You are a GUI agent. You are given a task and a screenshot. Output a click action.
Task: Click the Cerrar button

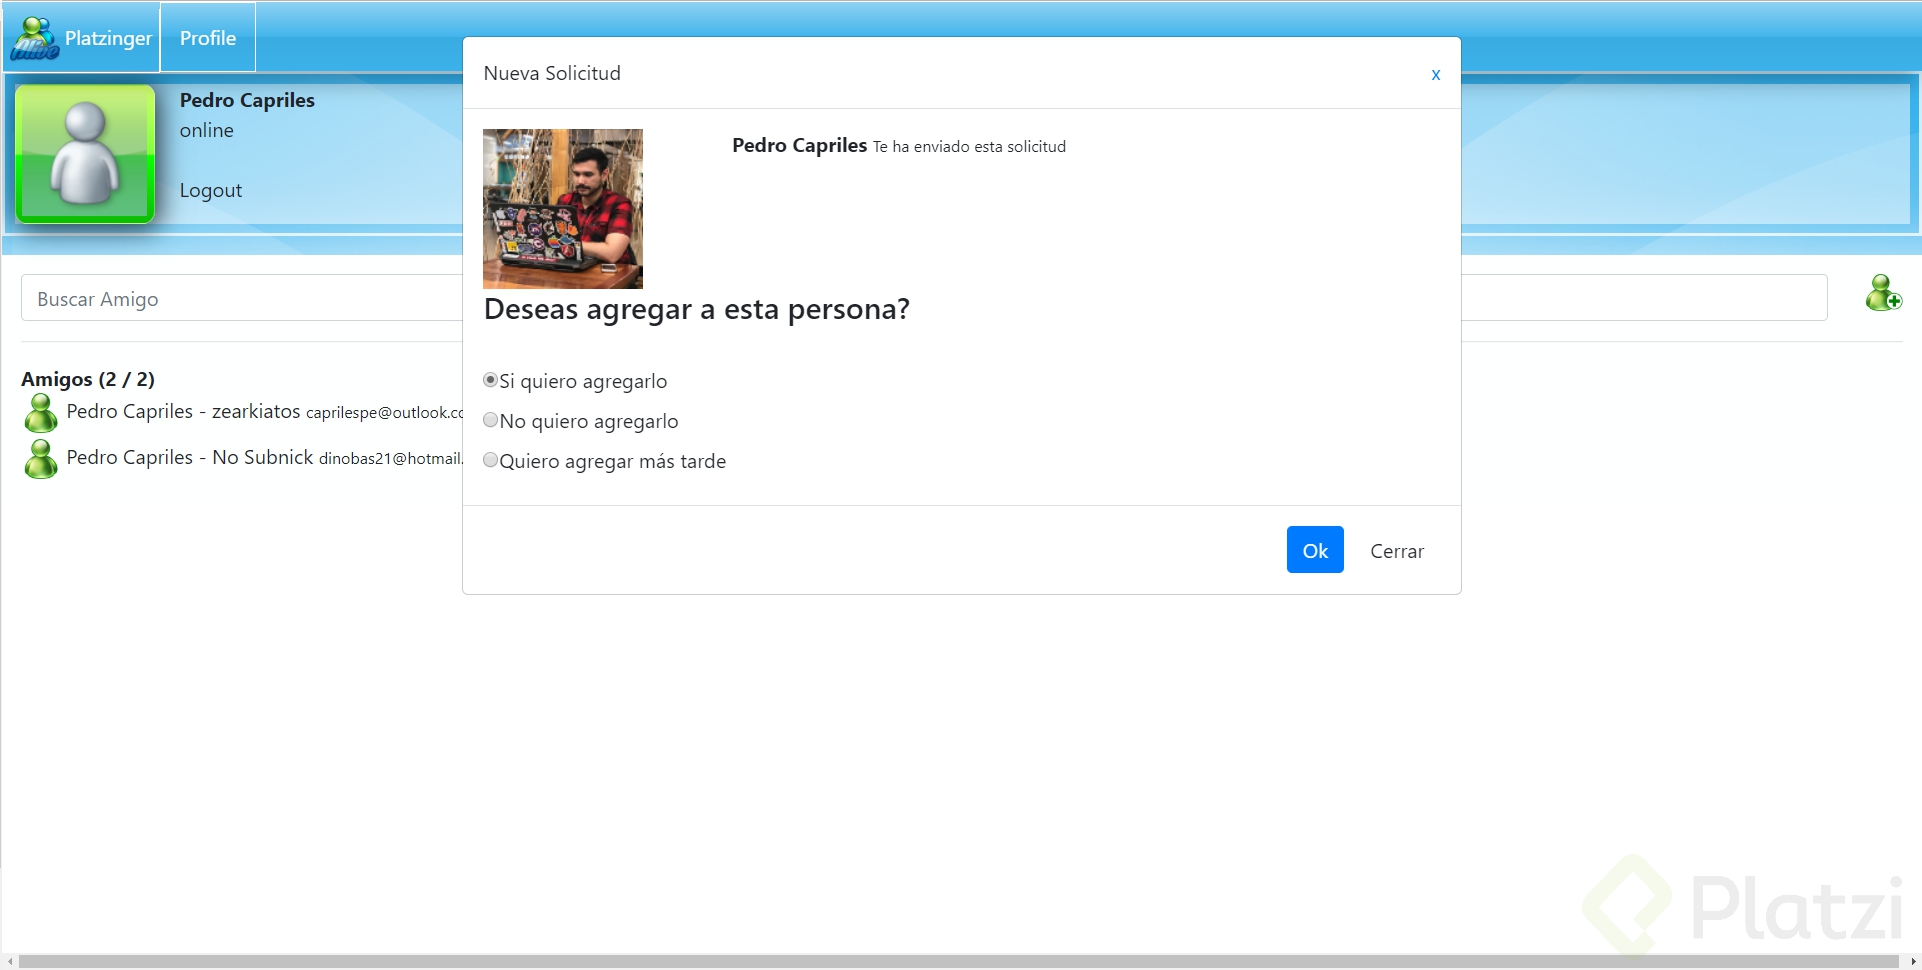pos(1397,550)
